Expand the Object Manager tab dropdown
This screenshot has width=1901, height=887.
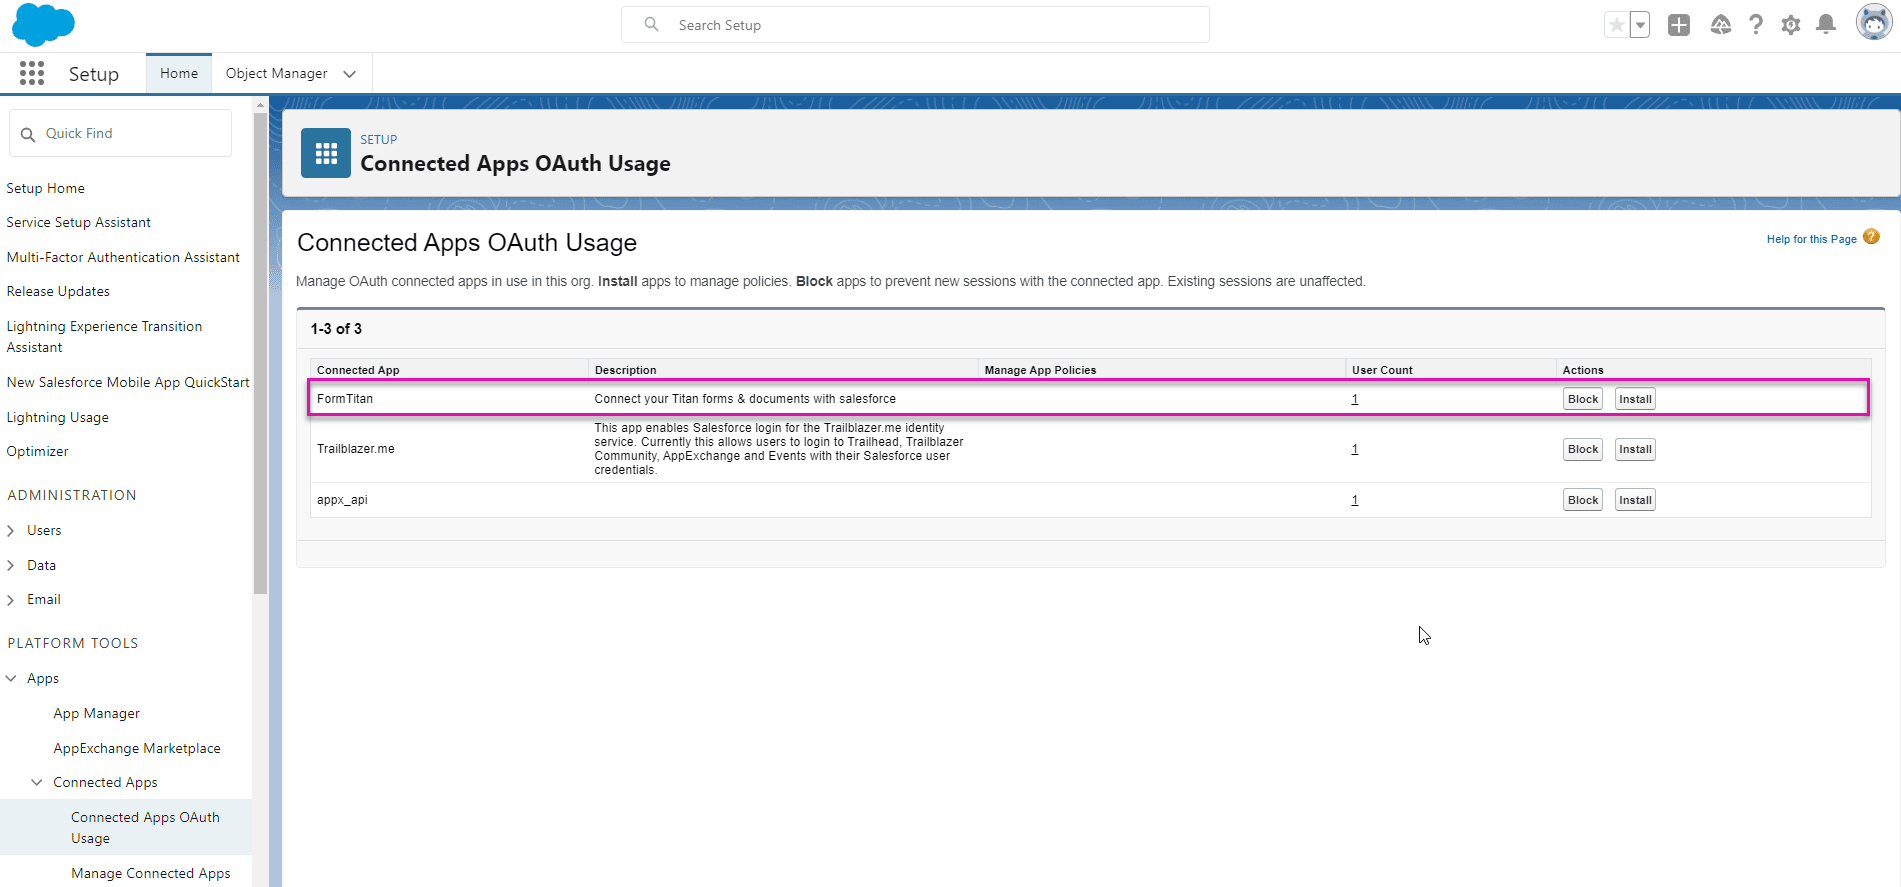349,74
